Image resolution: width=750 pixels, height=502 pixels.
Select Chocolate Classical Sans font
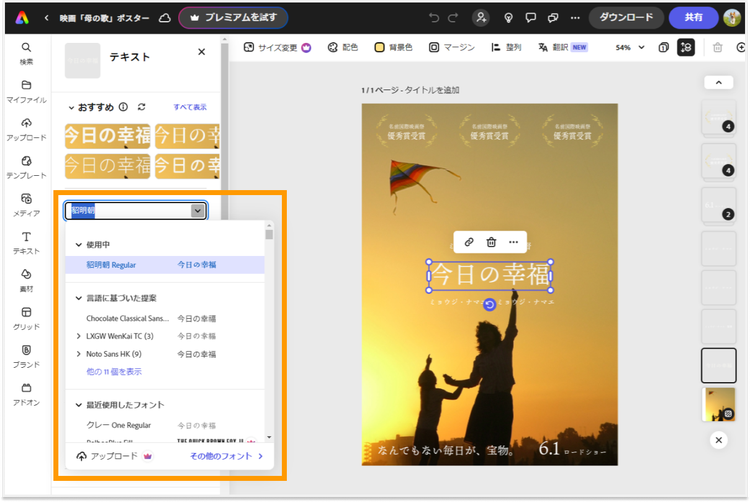(x=165, y=318)
